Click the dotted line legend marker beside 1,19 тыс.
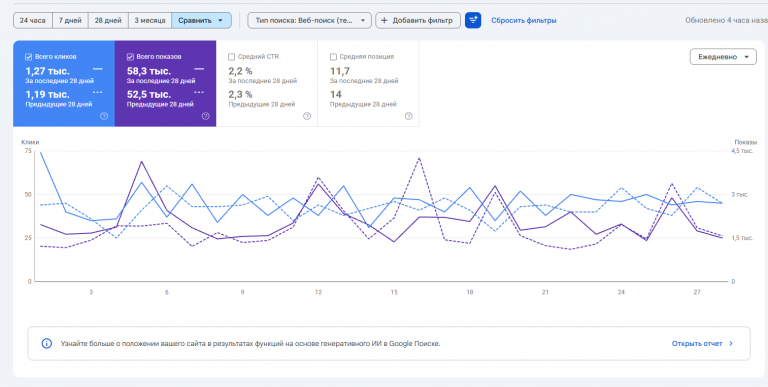Screen dimensions: 768x387 coord(97,92)
